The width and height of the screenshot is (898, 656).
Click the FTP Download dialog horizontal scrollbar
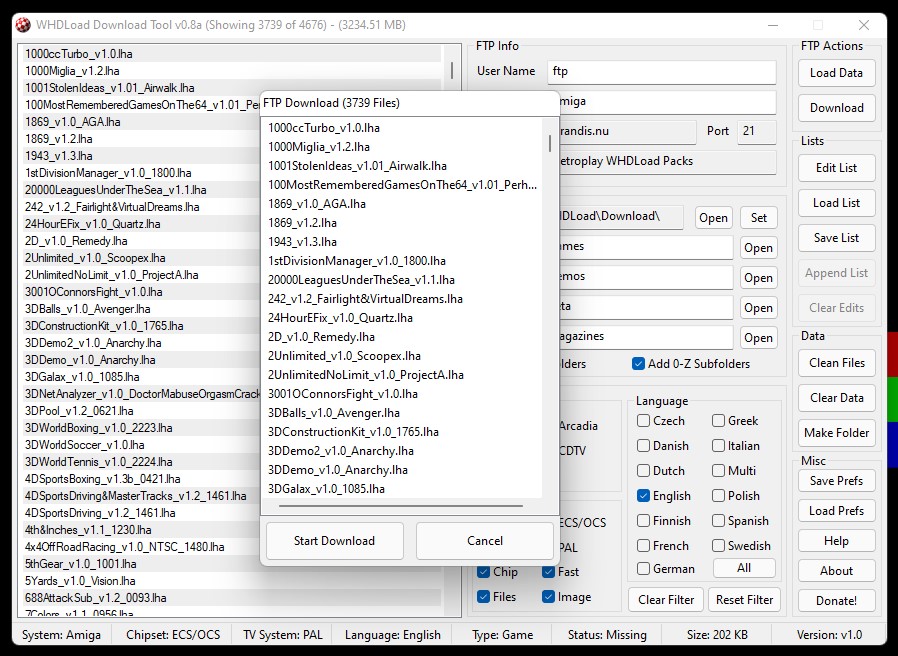point(401,506)
